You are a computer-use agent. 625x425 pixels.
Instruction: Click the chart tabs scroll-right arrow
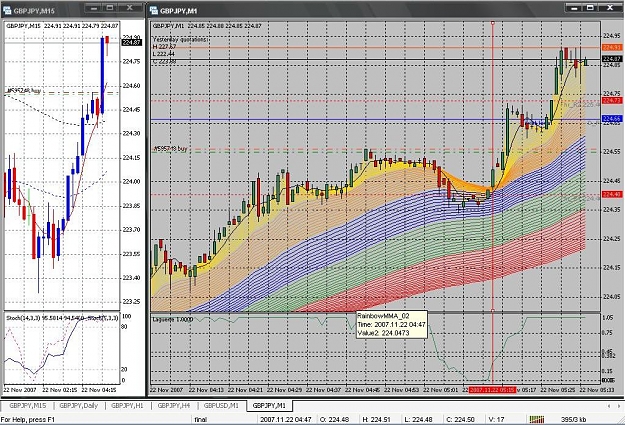click(x=620, y=406)
